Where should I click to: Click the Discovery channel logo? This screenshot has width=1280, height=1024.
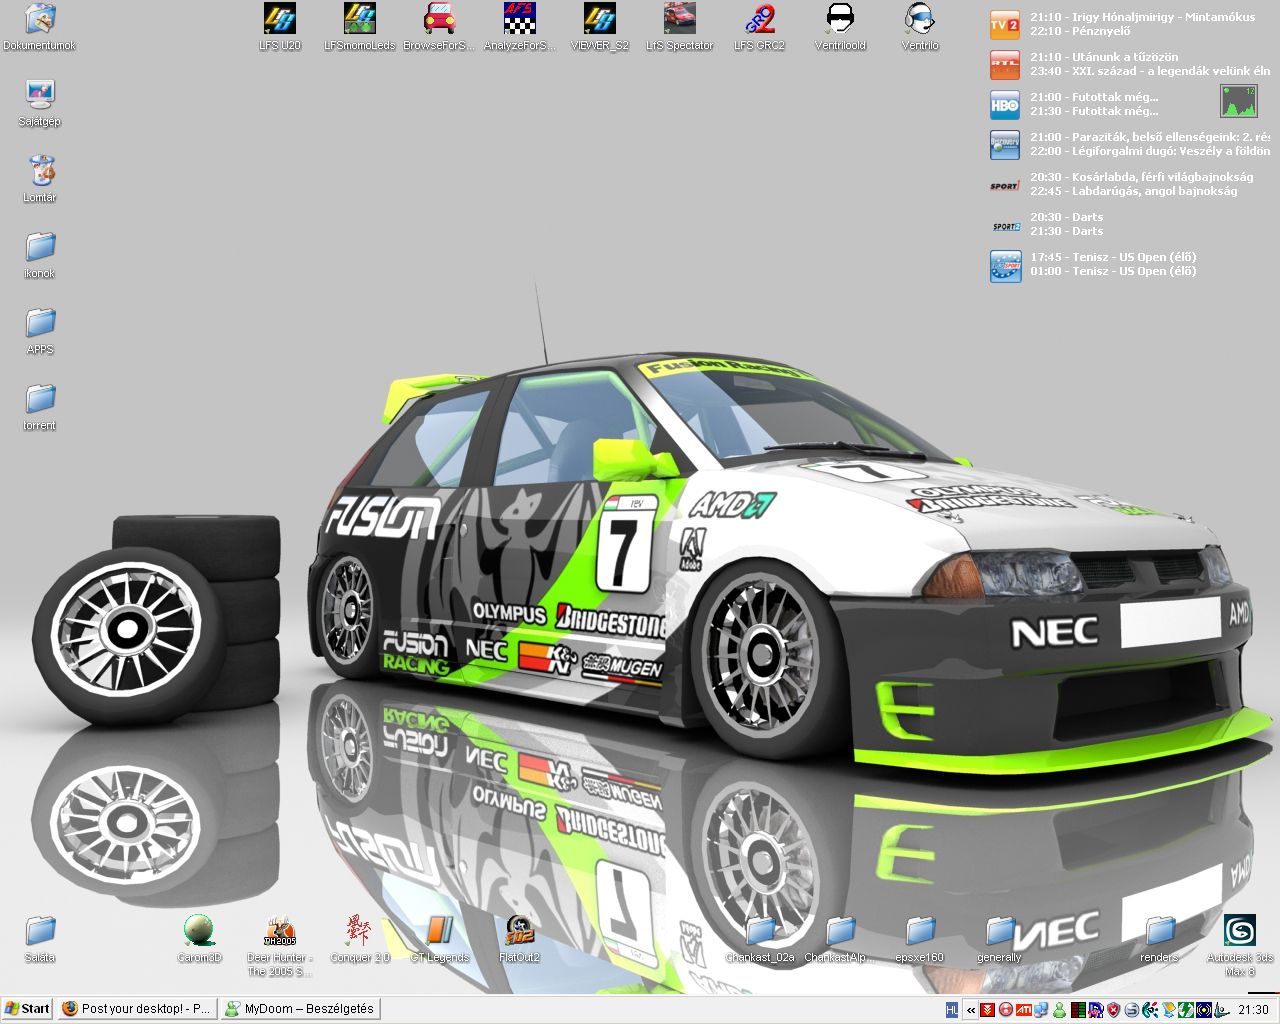coord(1004,145)
